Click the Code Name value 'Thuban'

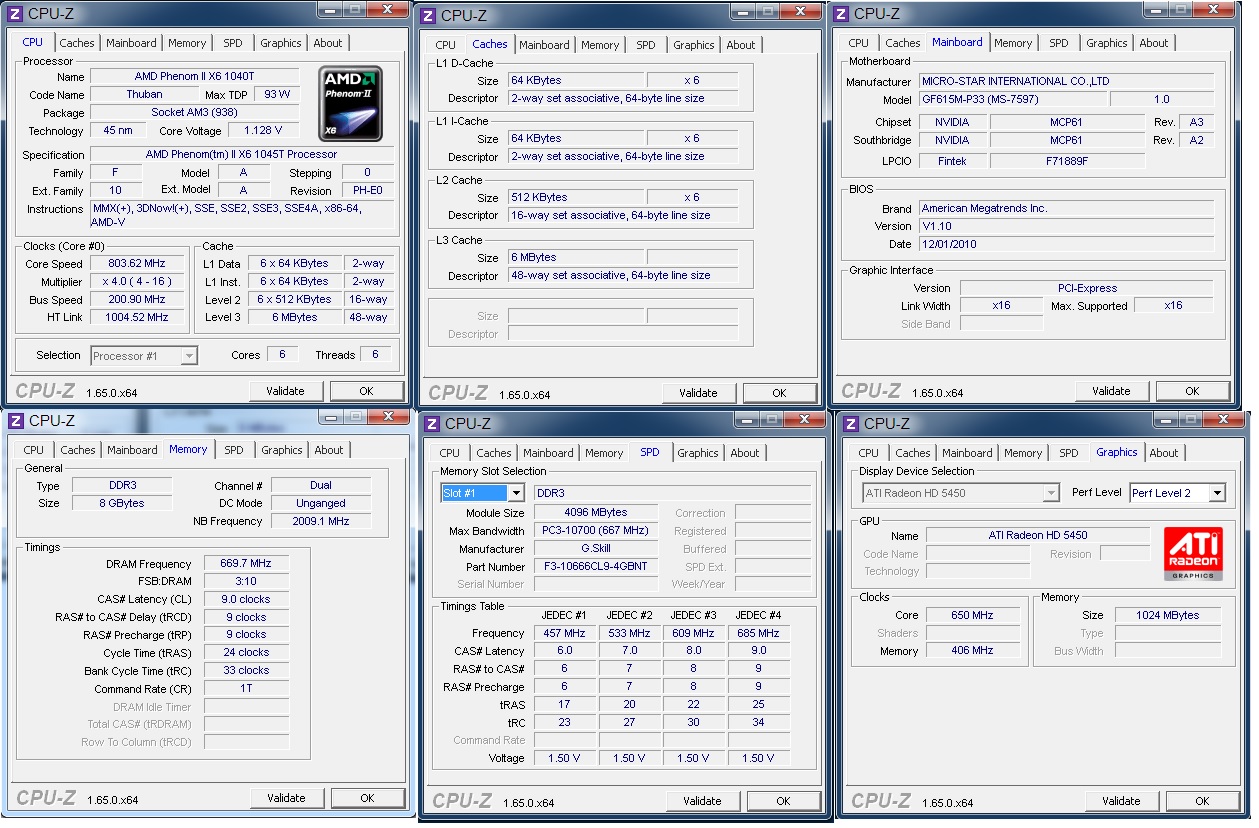[x=145, y=95]
